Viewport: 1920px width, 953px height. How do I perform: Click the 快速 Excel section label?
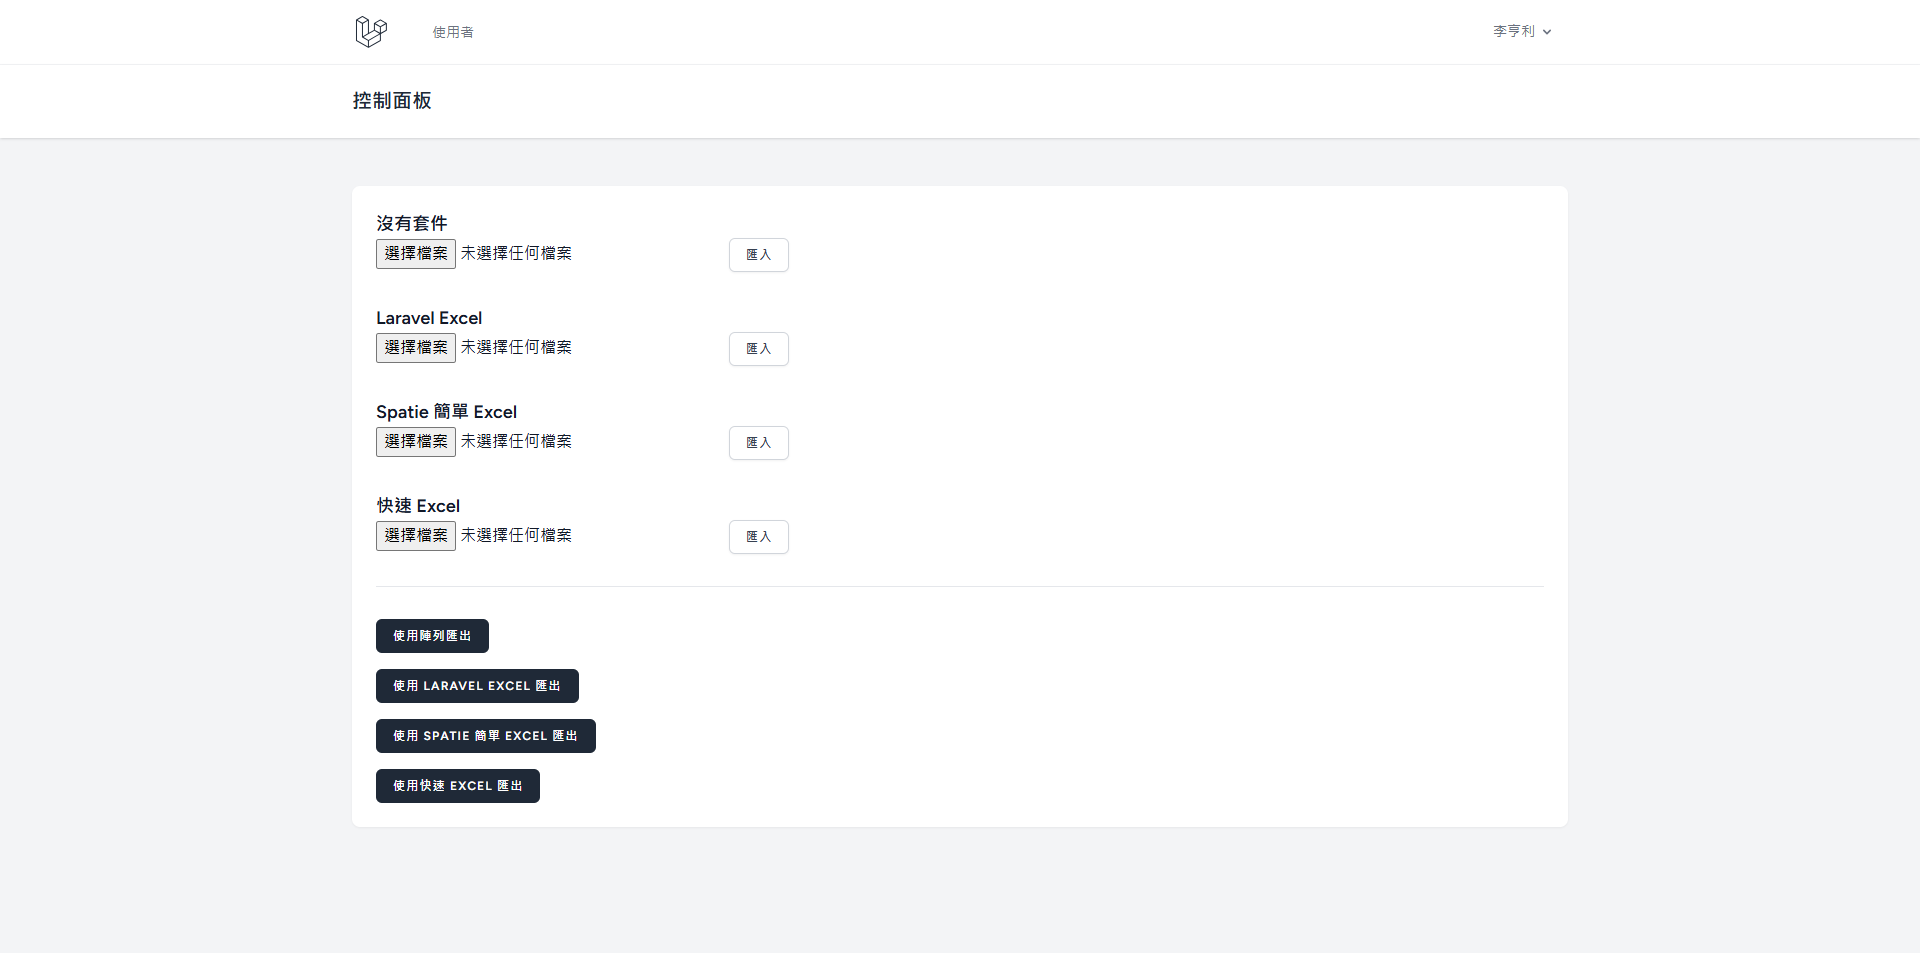(x=418, y=506)
